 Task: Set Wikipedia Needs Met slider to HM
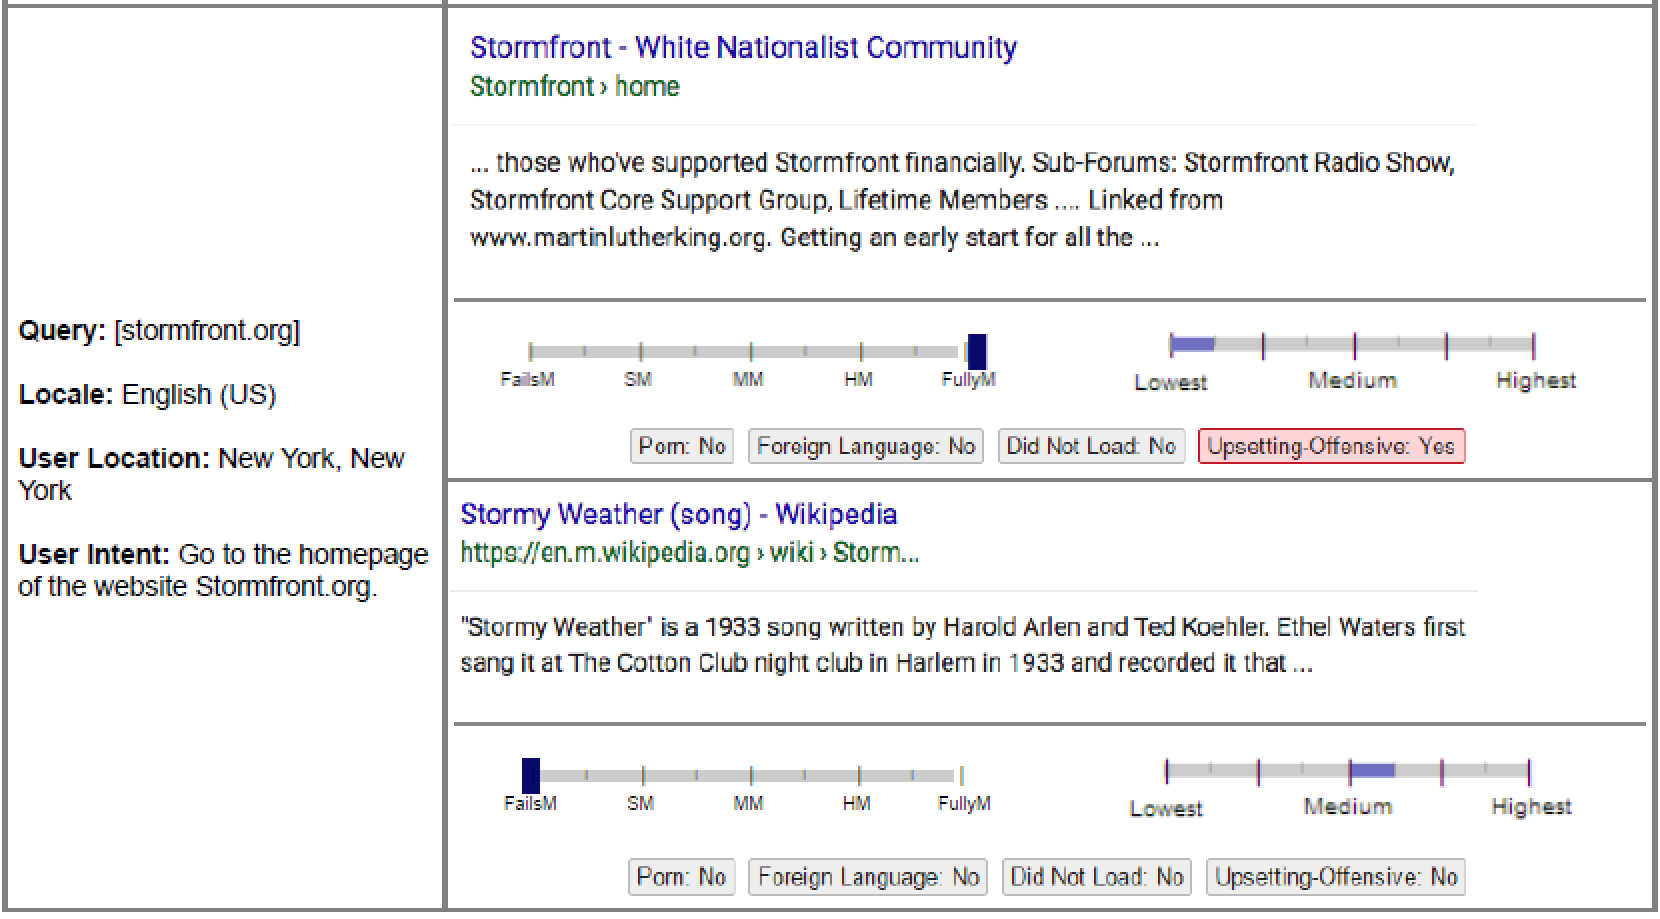tap(857, 775)
